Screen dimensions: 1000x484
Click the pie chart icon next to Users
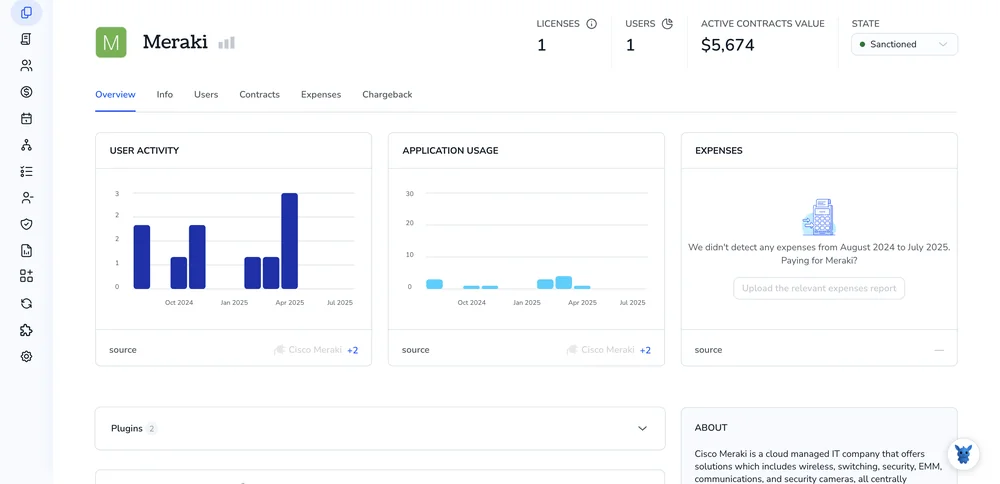(667, 24)
